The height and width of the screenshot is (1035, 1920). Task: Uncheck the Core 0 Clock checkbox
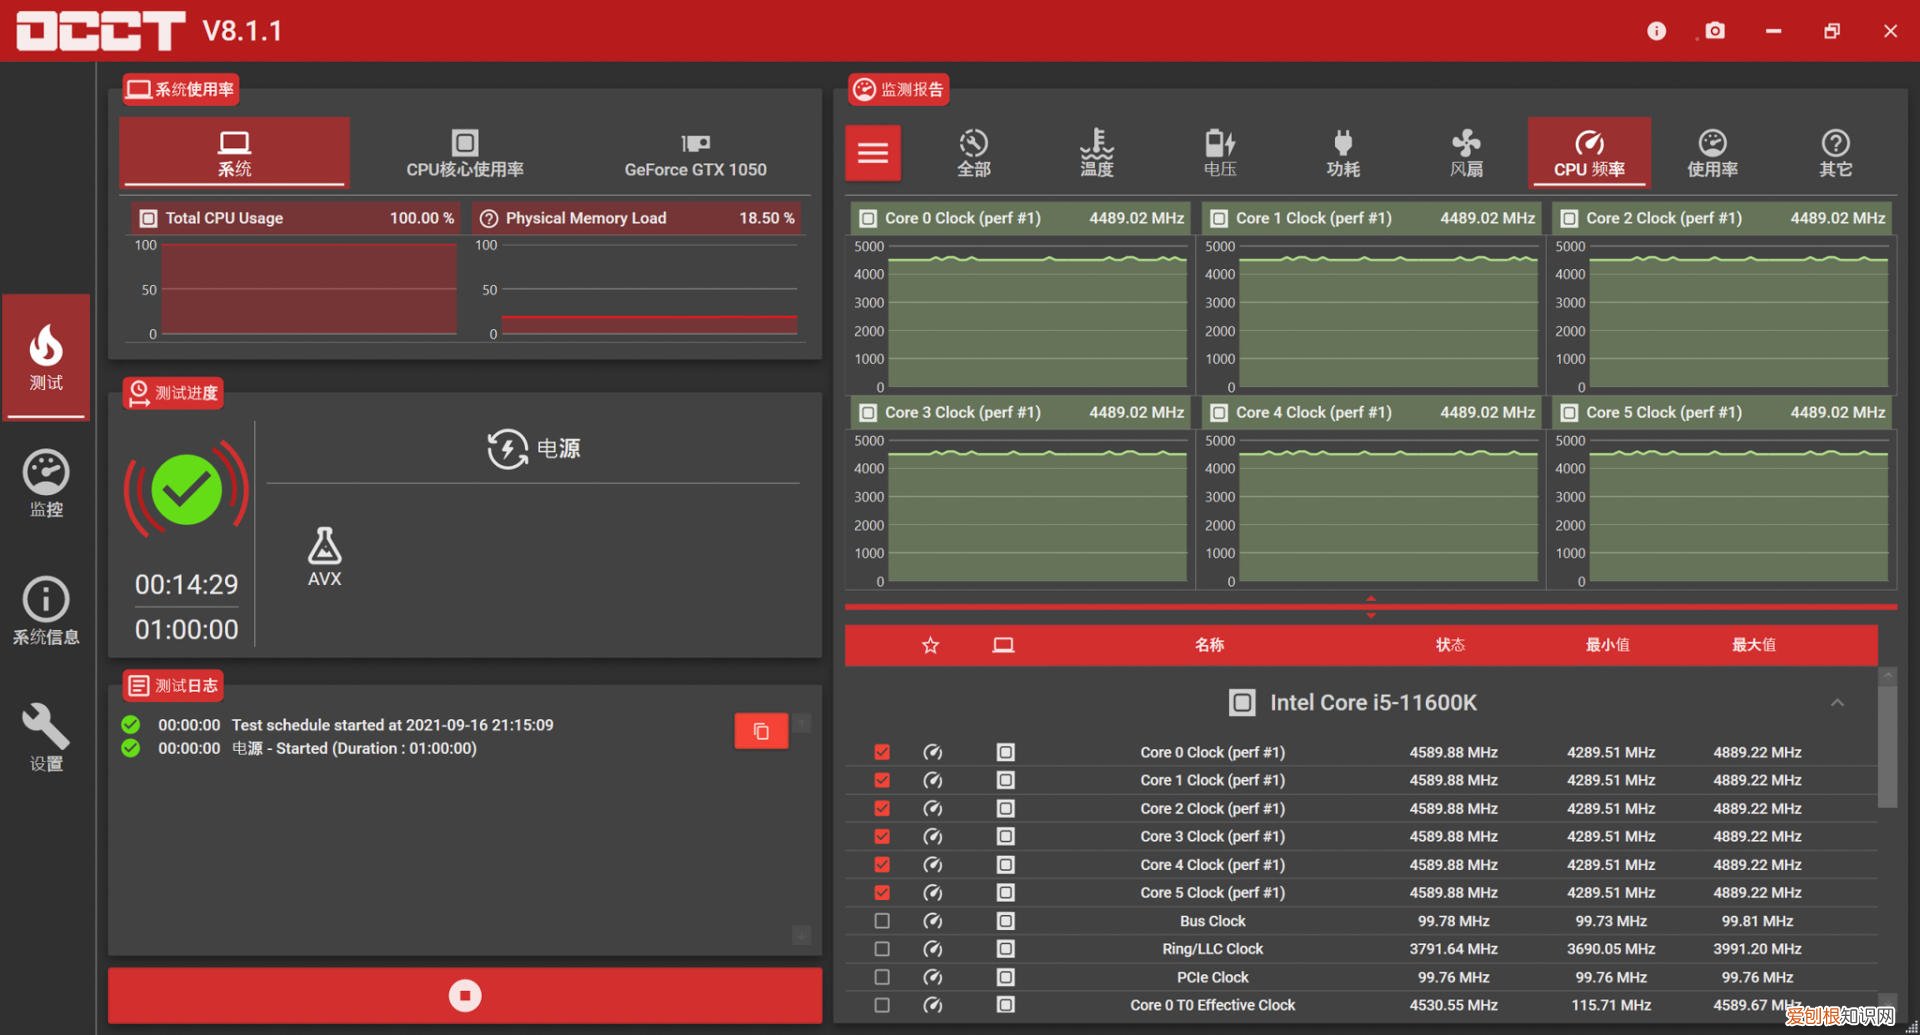[882, 752]
